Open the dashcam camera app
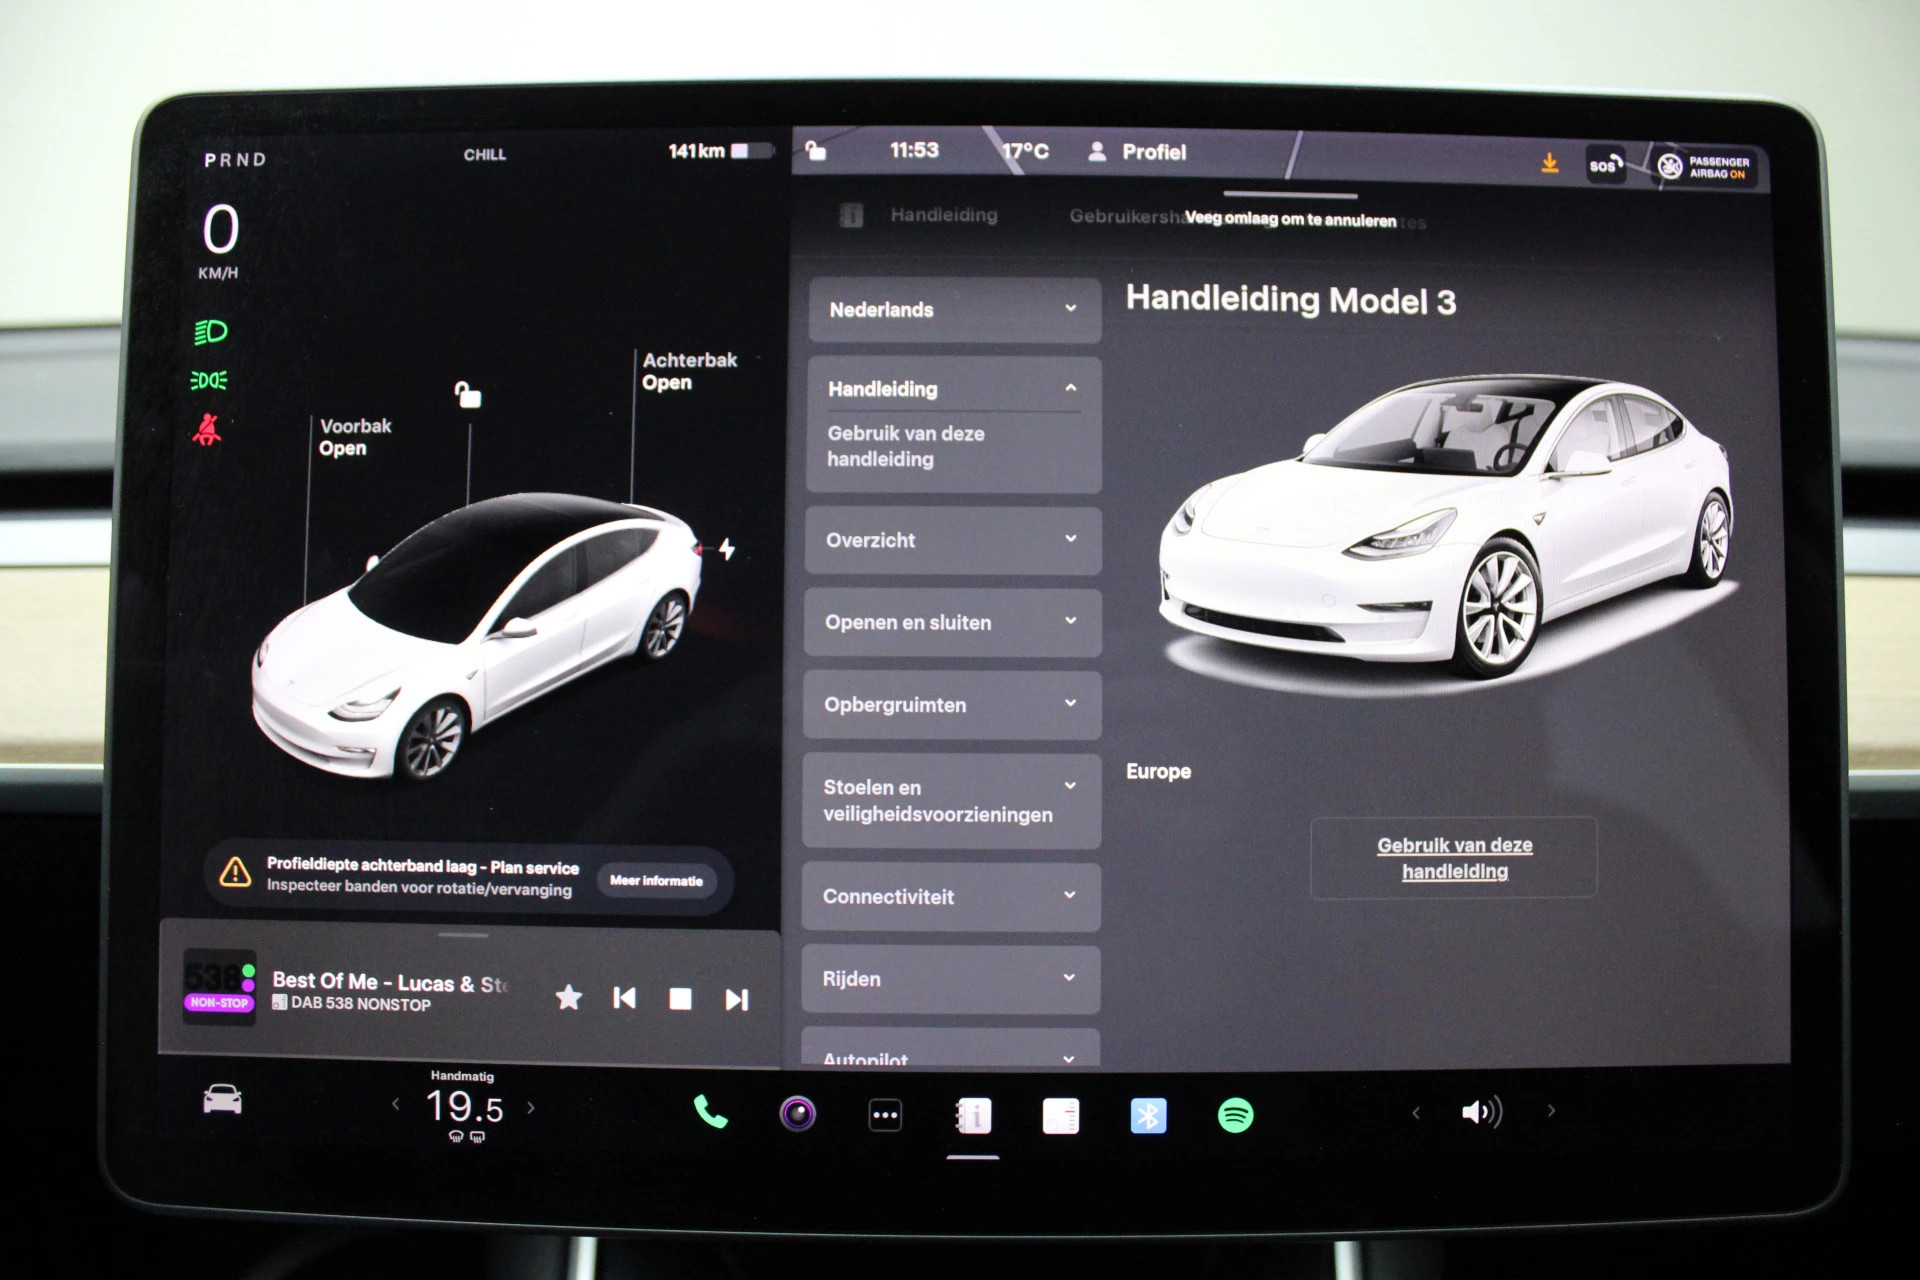This screenshot has width=1920, height=1280. click(x=797, y=1113)
